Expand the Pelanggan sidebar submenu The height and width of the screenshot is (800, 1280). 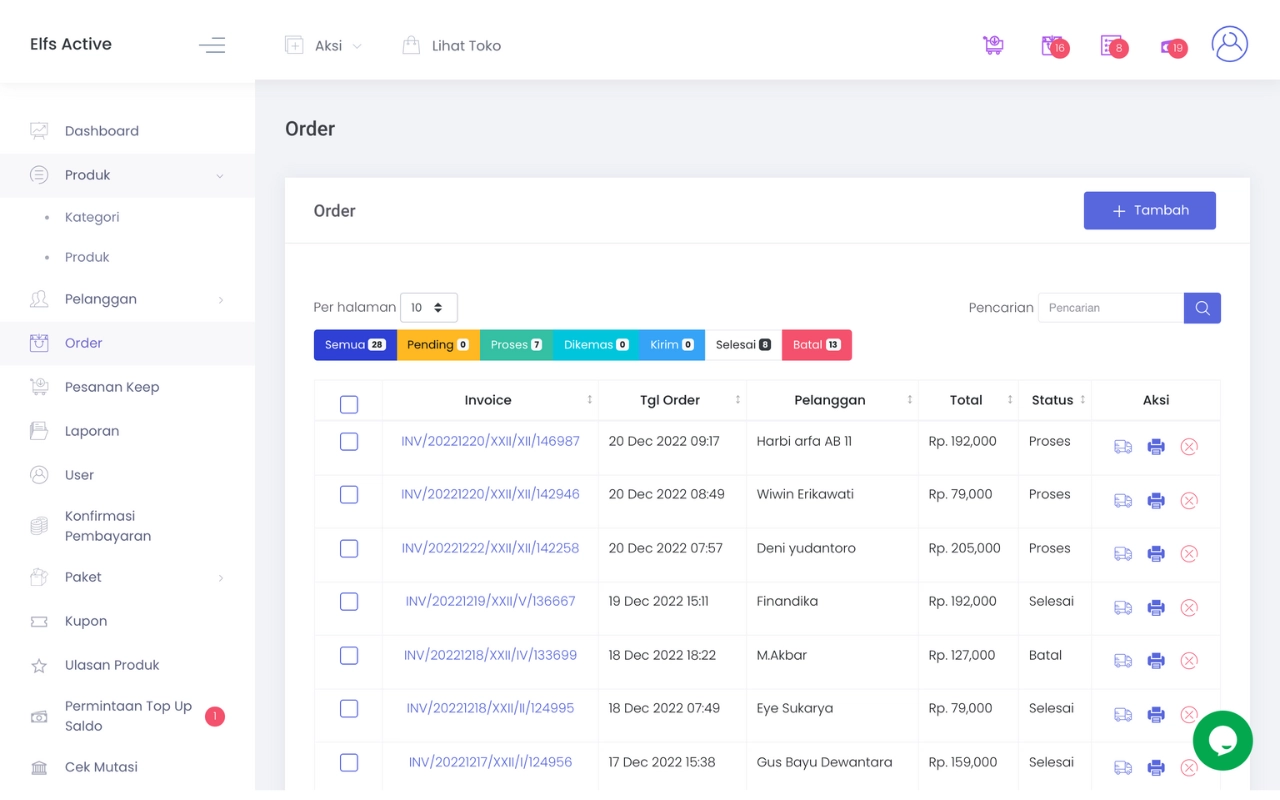coord(127,299)
